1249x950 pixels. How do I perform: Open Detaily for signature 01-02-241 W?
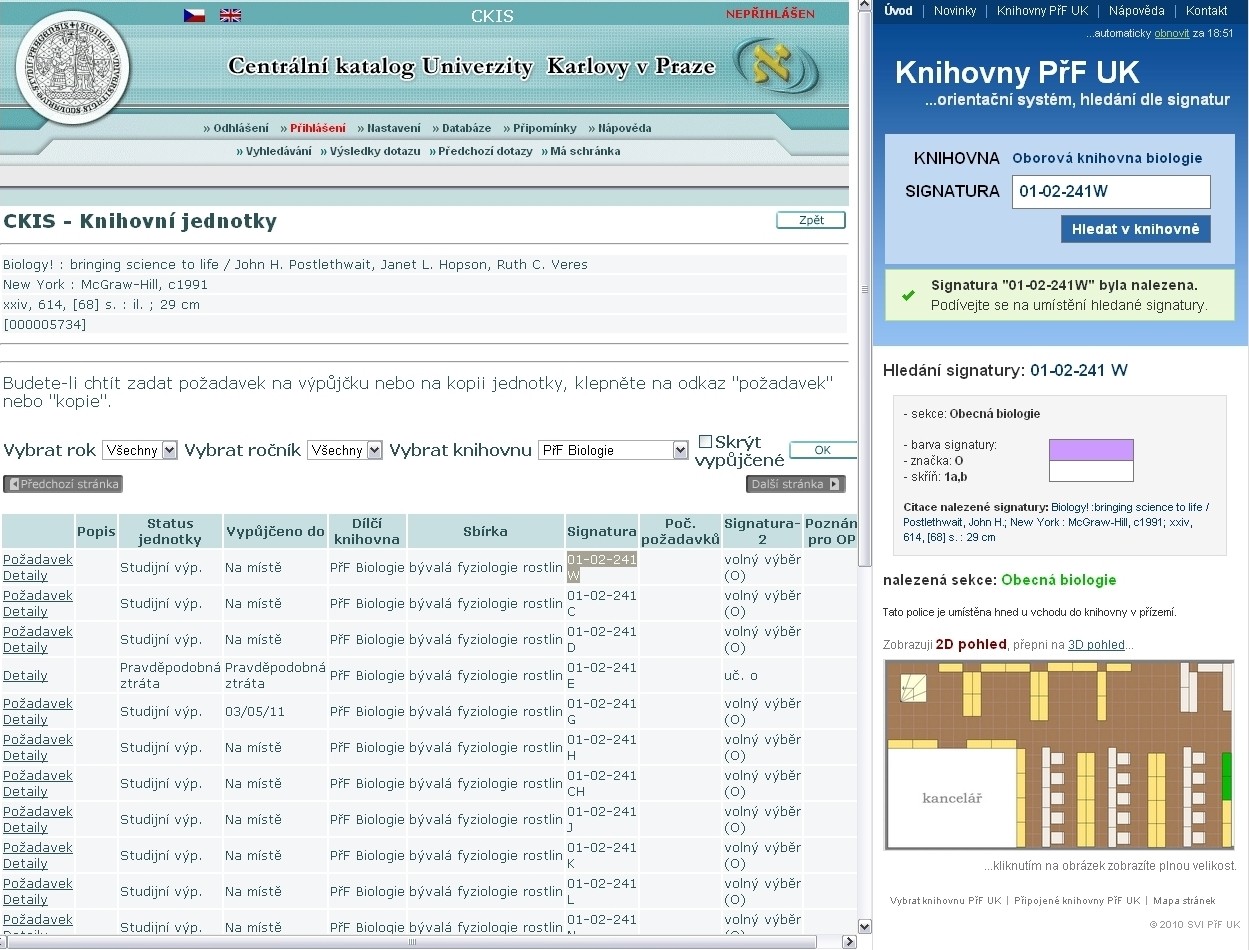click(x=25, y=576)
